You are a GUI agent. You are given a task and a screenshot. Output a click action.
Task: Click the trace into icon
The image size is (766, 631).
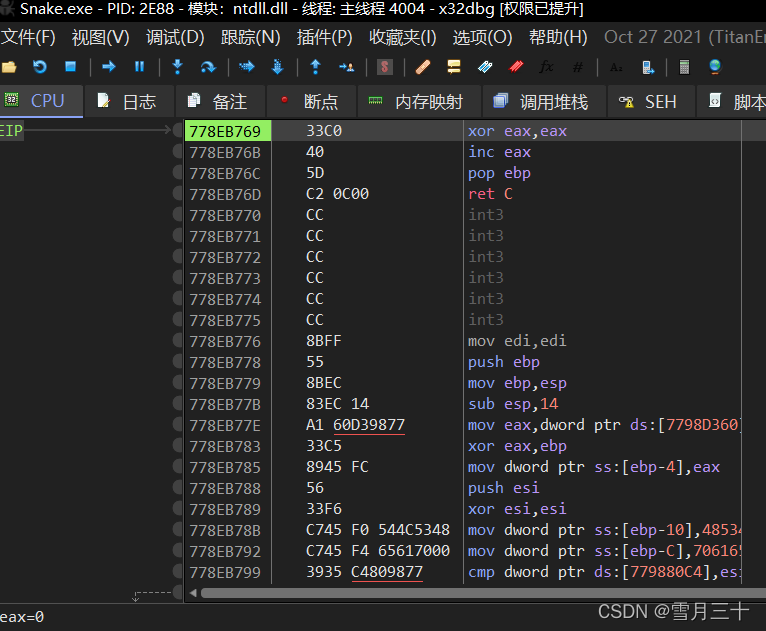(247, 67)
